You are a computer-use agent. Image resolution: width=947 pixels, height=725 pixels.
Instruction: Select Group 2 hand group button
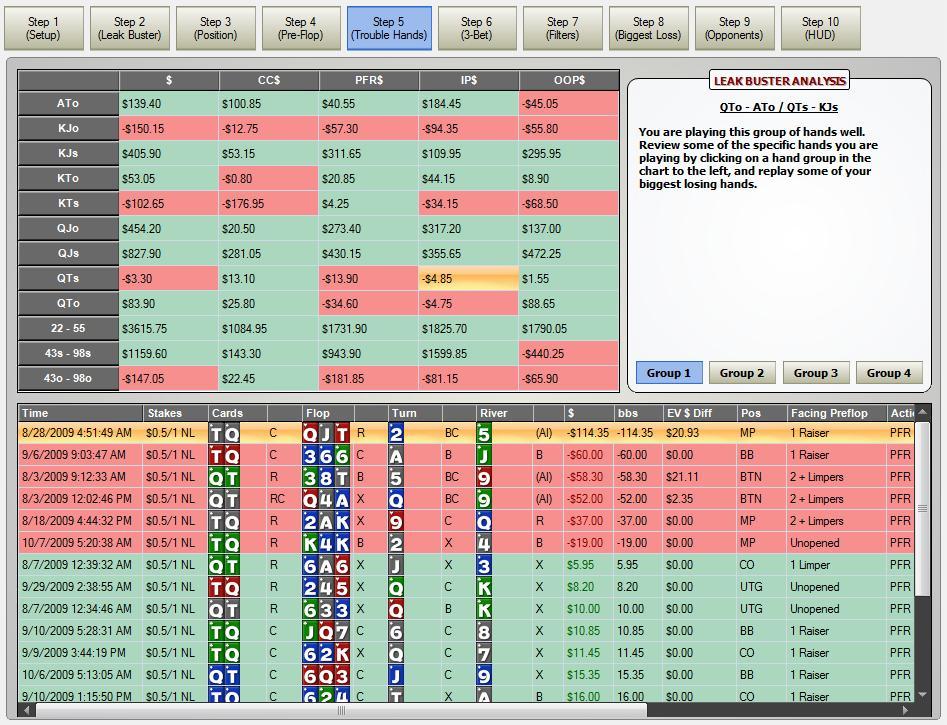point(742,373)
